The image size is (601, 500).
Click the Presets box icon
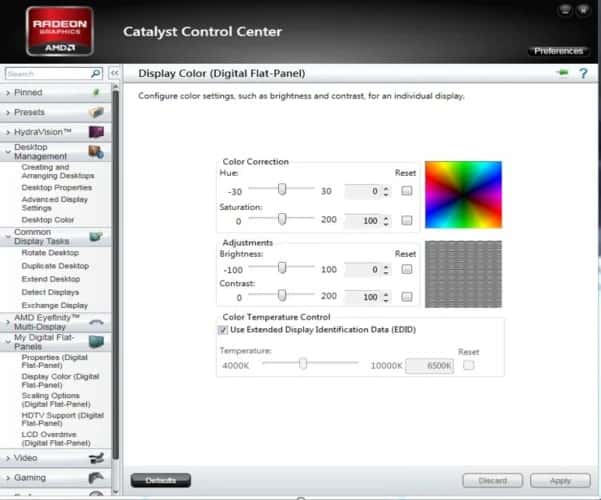(96, 112)
